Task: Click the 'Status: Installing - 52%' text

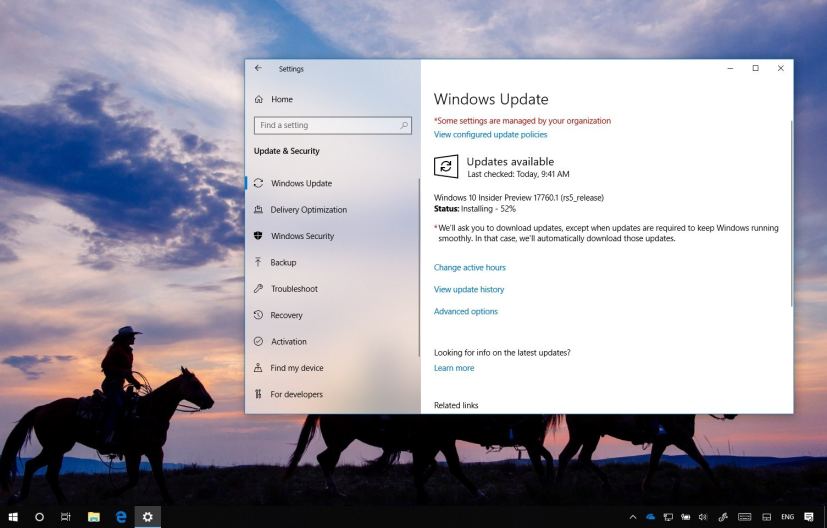Action: 475,209
